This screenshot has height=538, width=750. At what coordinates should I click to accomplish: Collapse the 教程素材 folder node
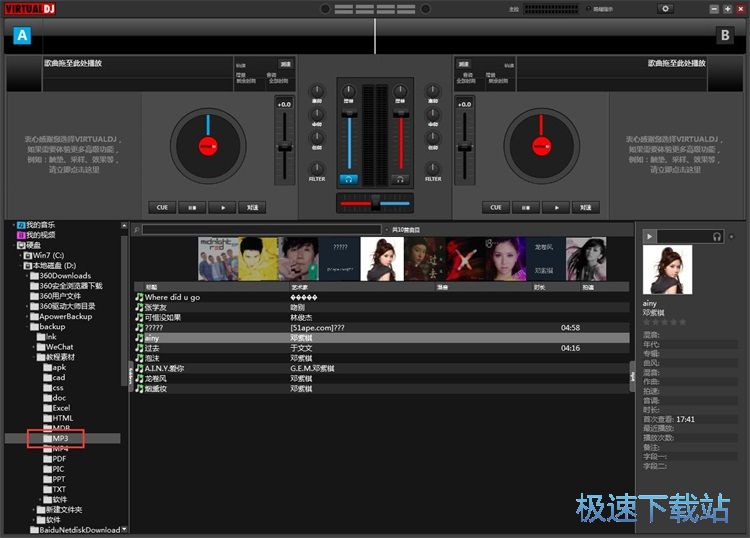(34, 357)
